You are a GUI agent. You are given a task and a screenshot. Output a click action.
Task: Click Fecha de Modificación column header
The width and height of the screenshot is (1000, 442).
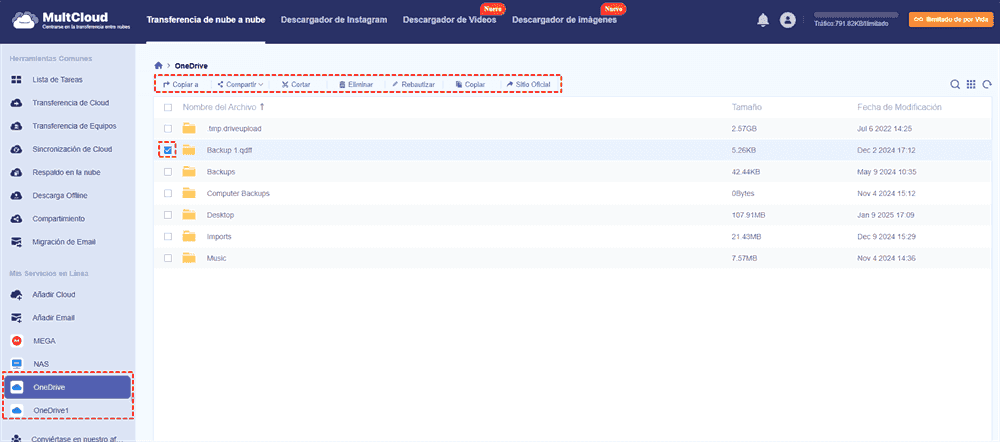tap(899, 107)
